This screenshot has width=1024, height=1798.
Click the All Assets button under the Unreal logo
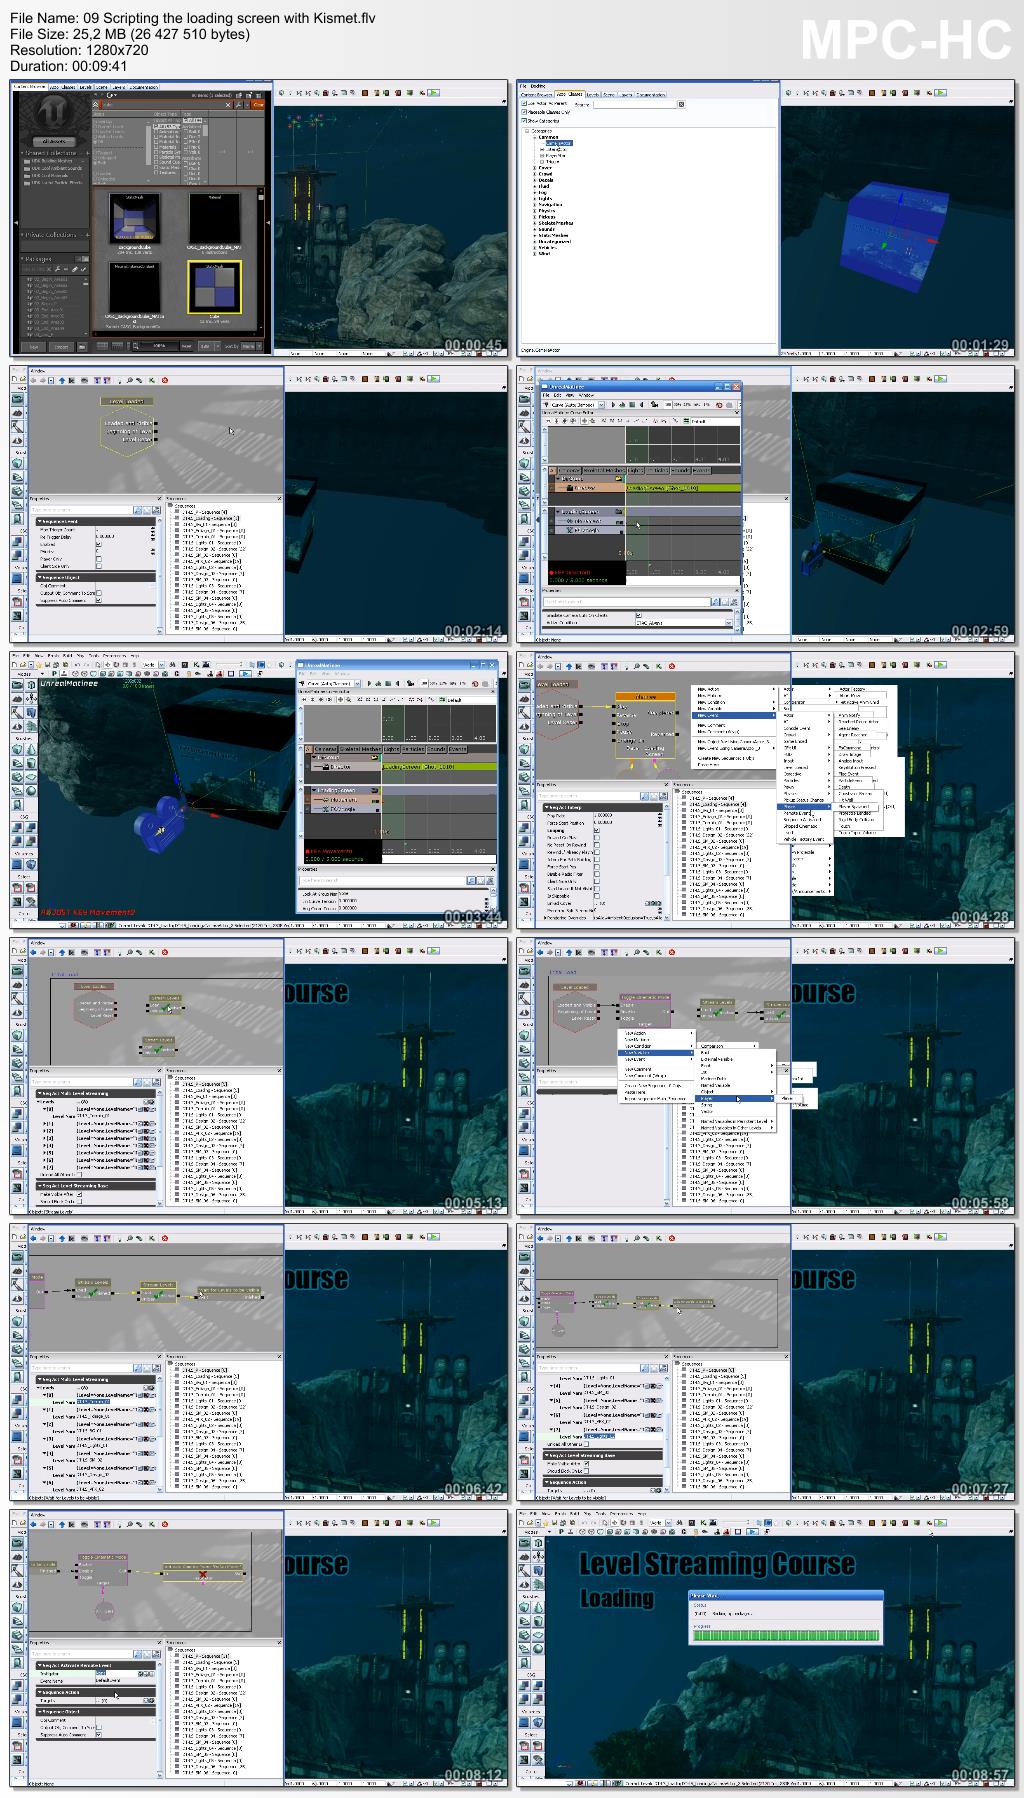click(54, 141)
